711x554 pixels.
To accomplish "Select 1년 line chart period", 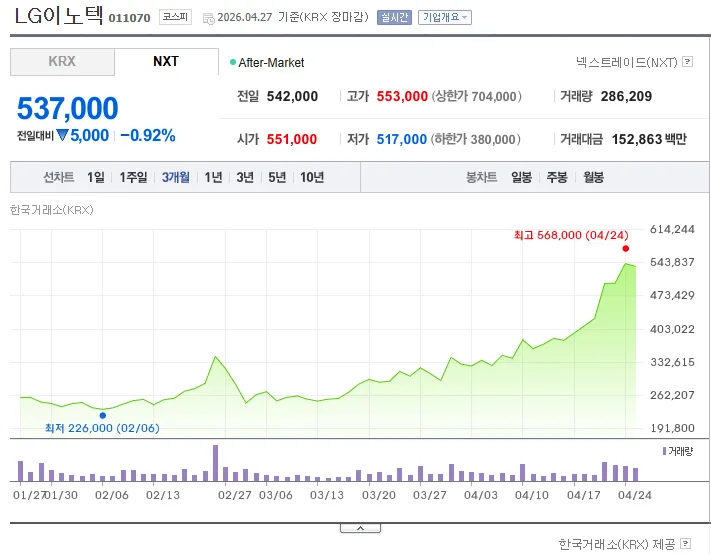I will (x=213, y=177).
